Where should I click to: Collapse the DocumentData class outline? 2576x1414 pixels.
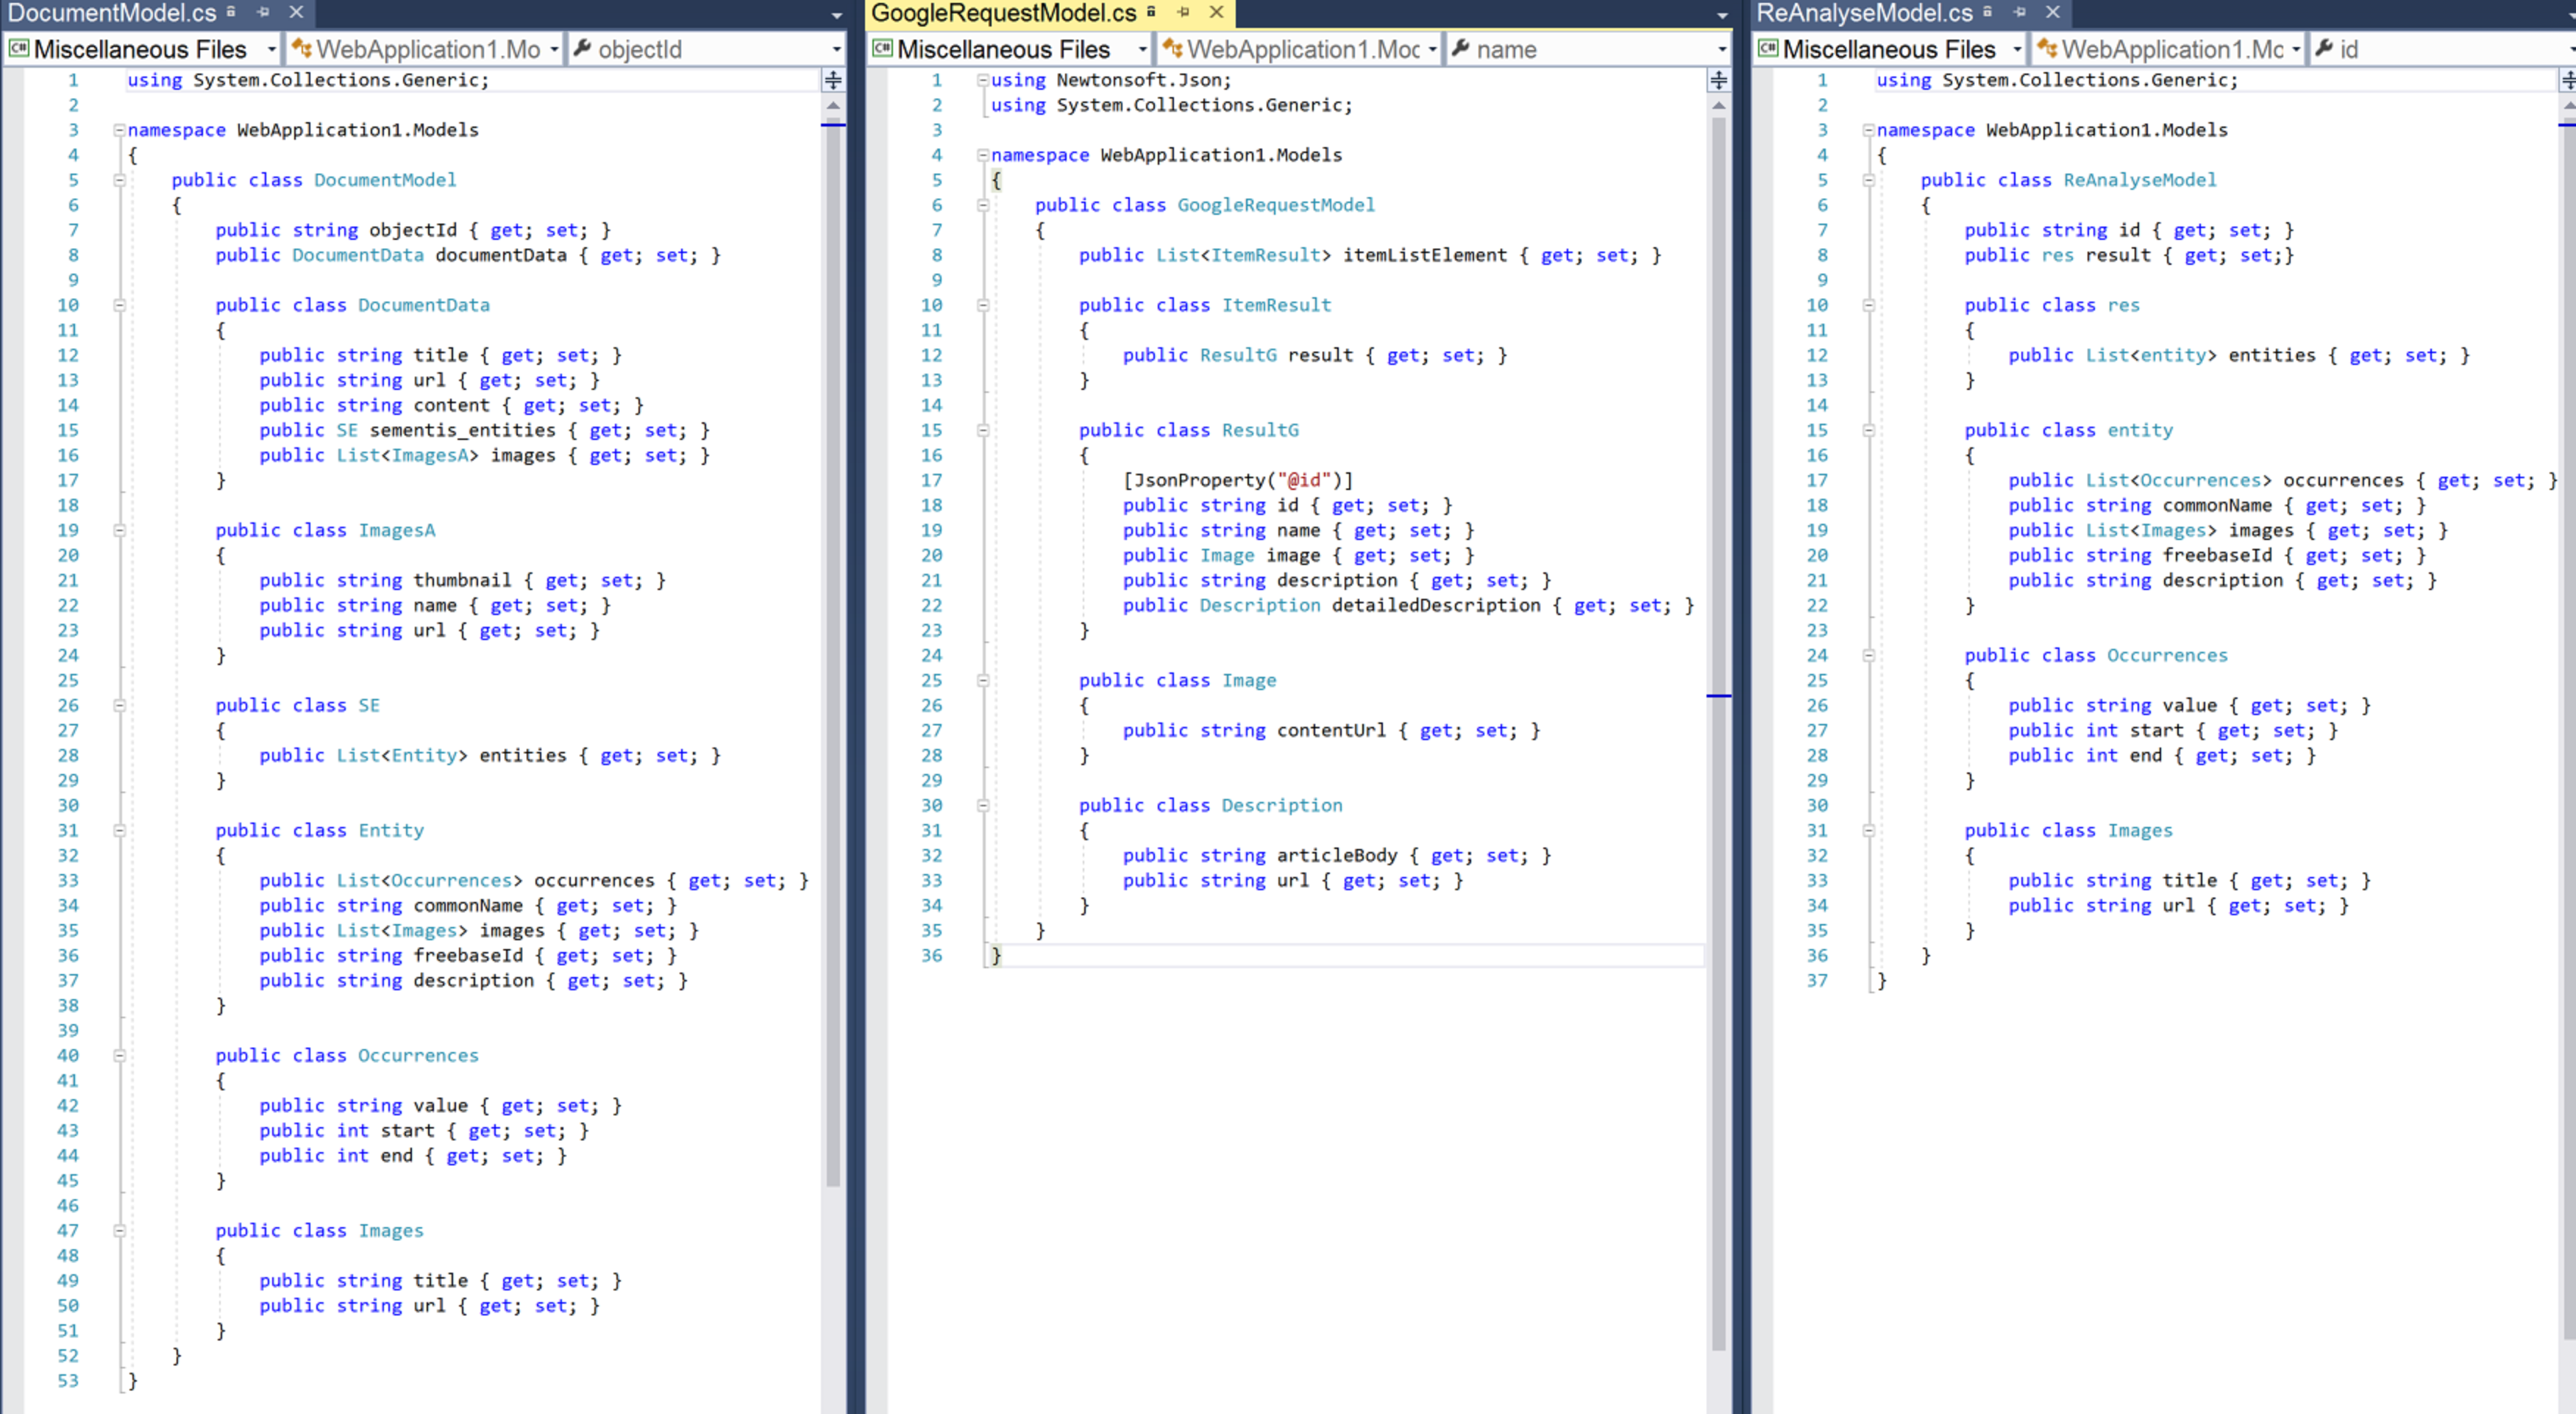click(119, 305)
